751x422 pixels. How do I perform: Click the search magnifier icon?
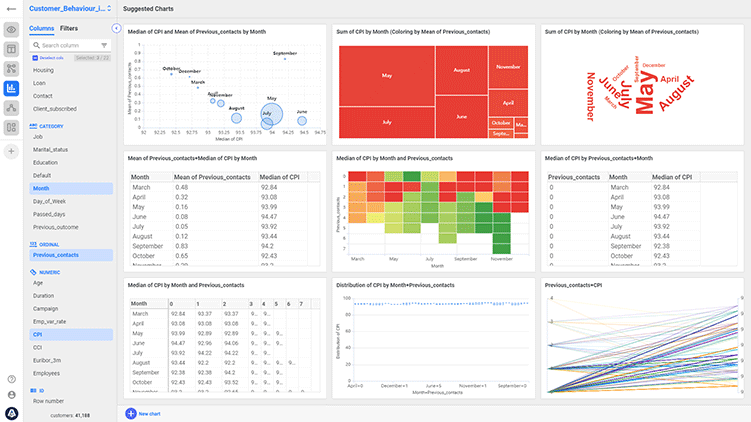pyautogui.click(x=36, y=46)
